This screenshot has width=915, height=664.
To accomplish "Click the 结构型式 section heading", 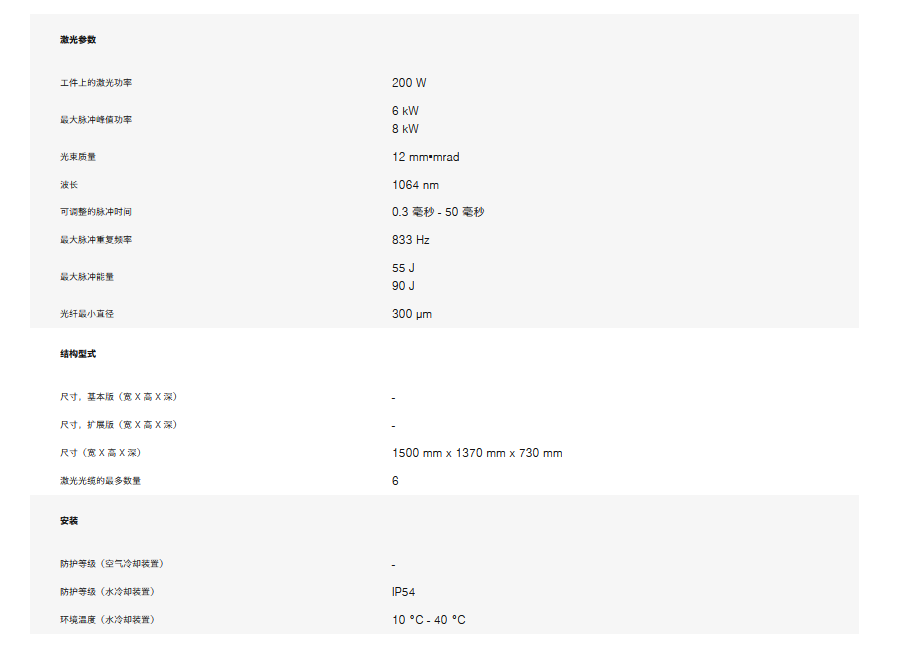I will point(78,354).
